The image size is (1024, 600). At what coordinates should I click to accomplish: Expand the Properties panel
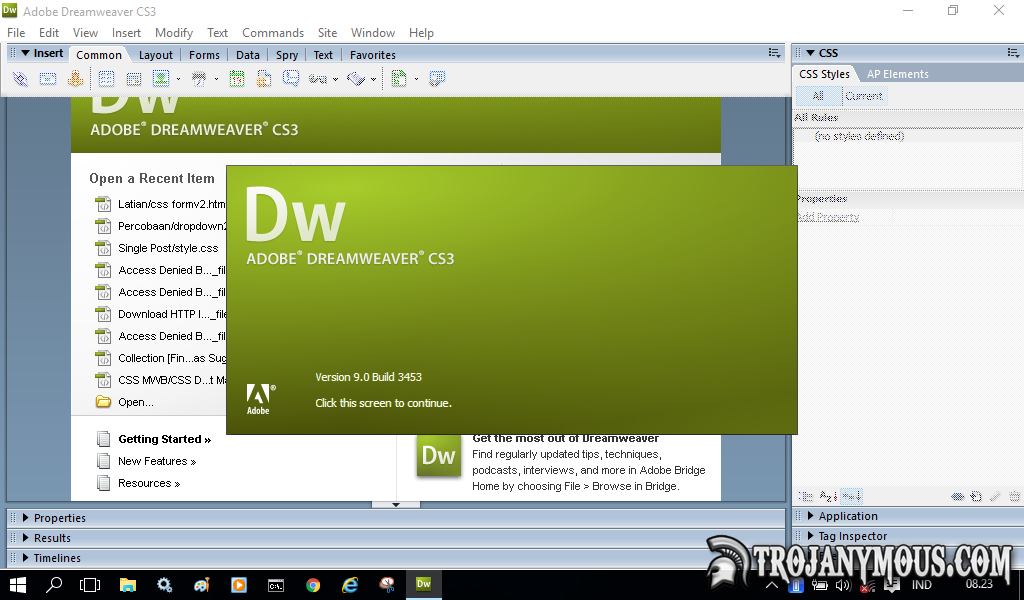click(x=59, y=518)
